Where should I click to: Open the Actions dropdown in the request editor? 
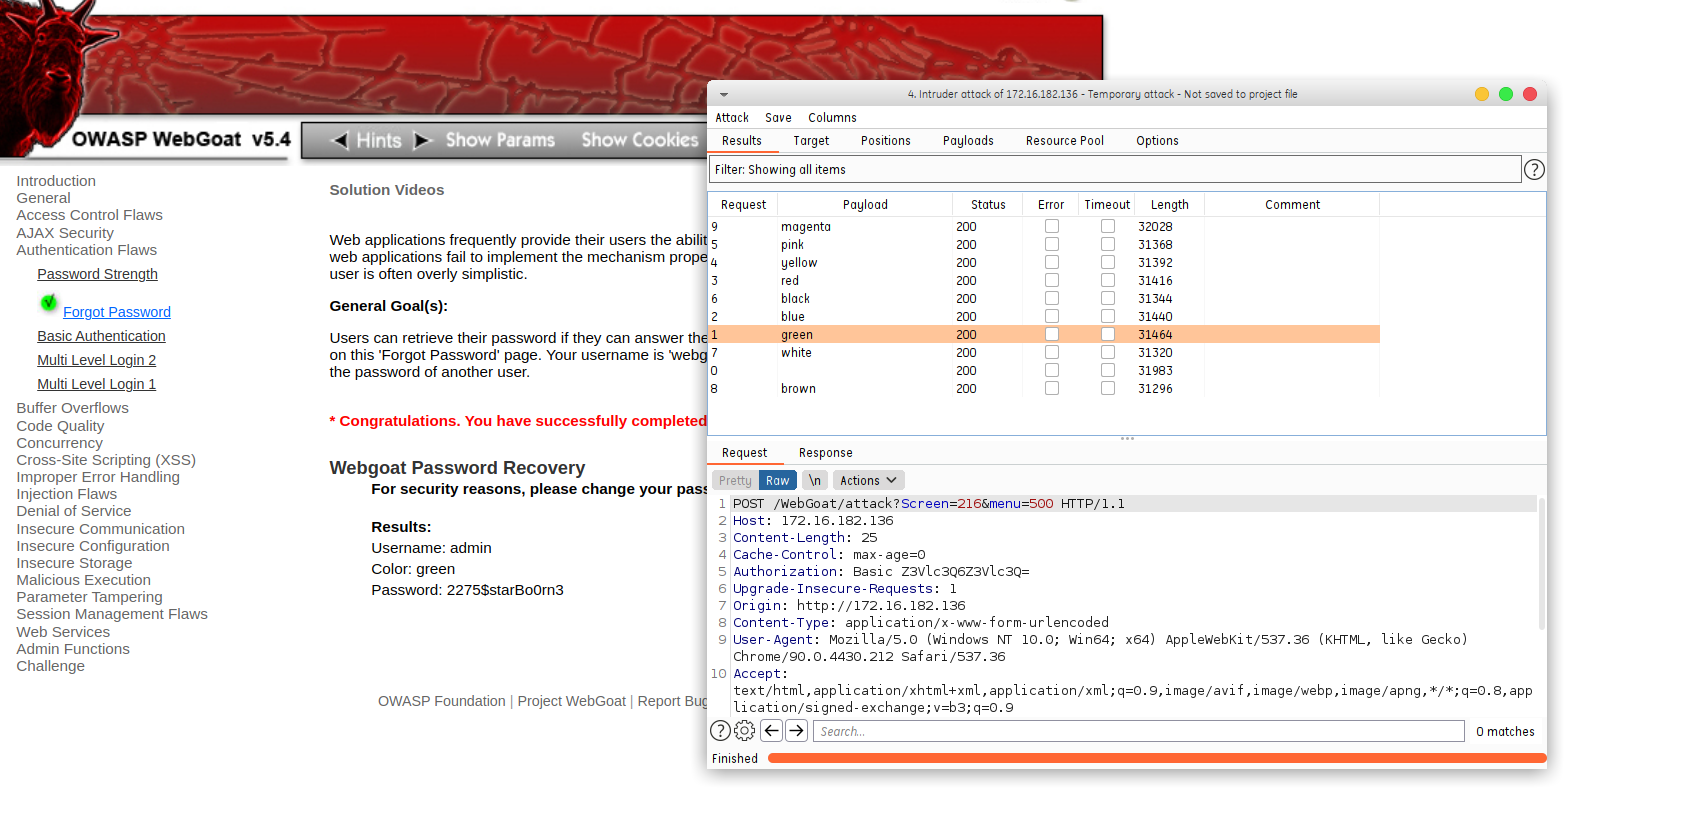click(868, 481)
